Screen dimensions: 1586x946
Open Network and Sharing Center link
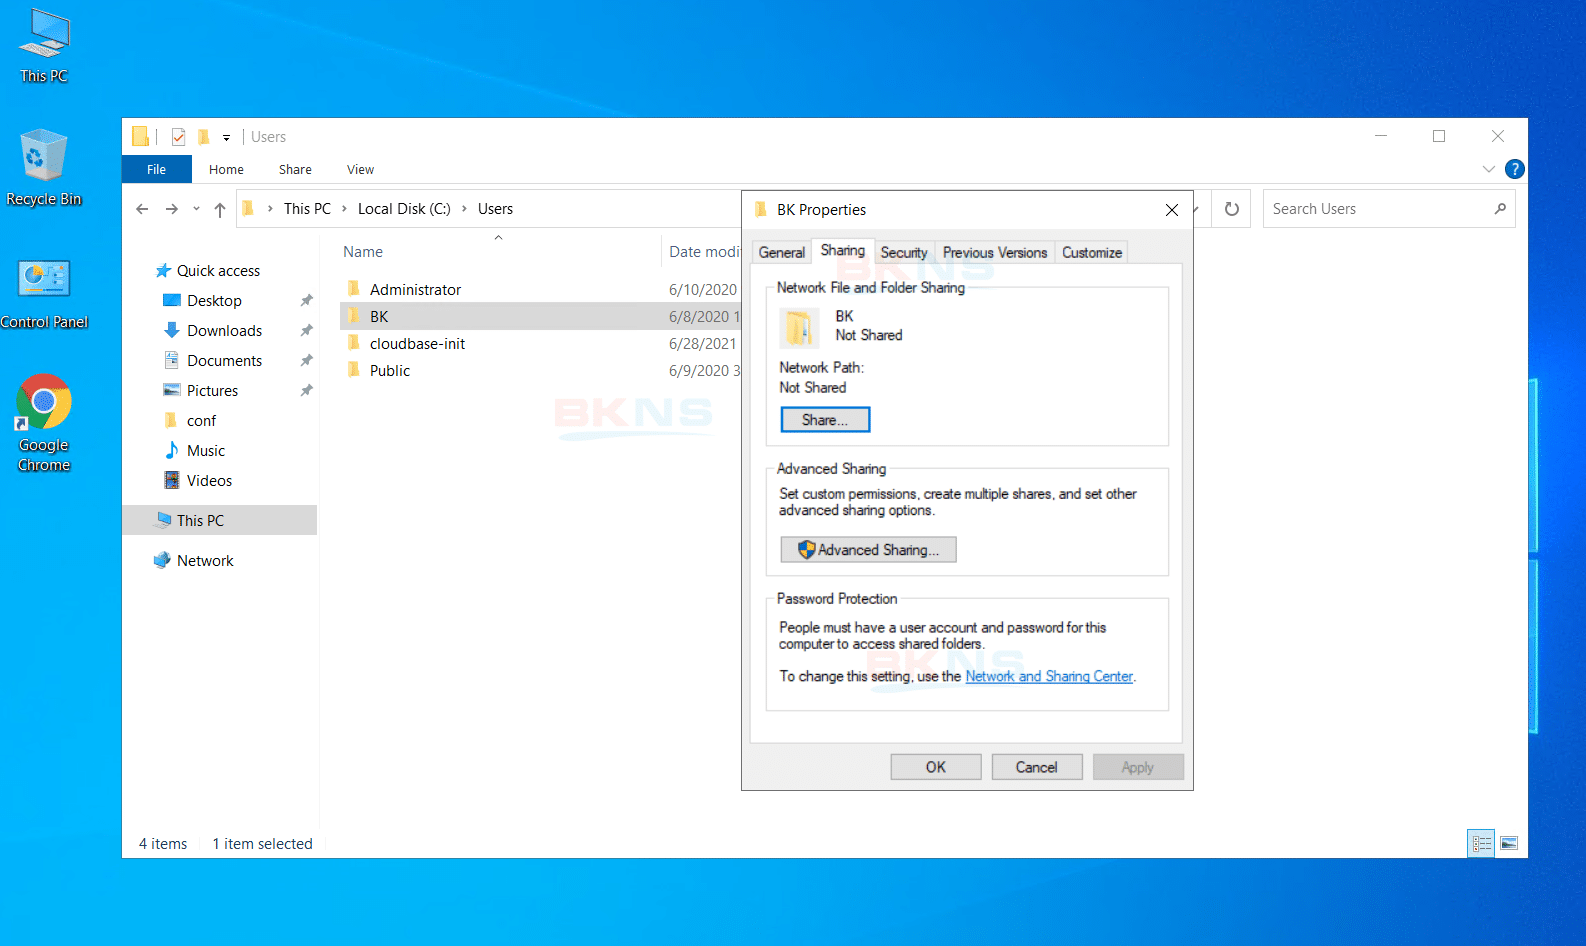click(1048, 676)
